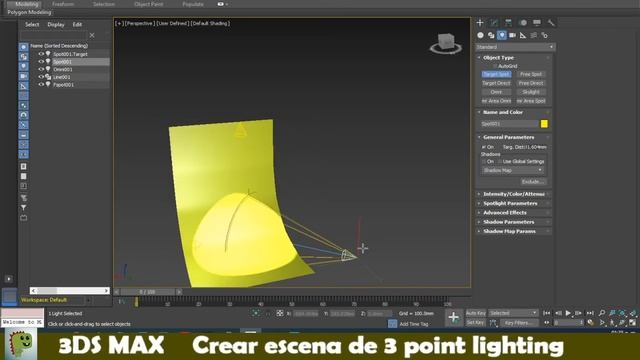
Task: Open the Display tab in command panel
Action: click(537, 22)
